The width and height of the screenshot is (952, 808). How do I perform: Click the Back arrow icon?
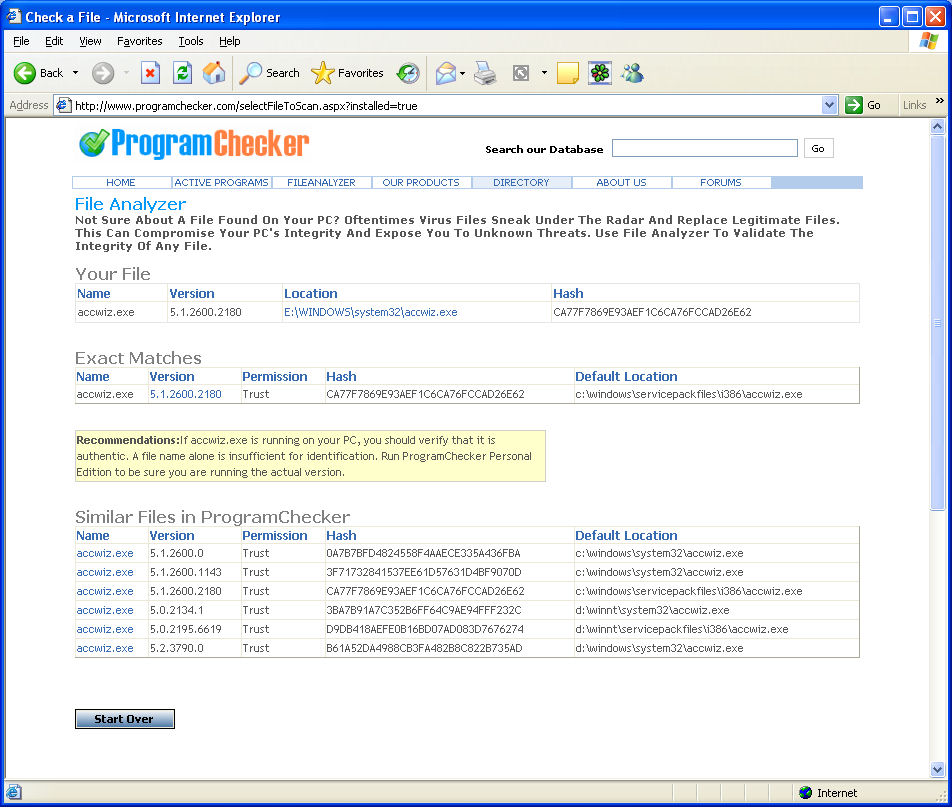point(25,73)
